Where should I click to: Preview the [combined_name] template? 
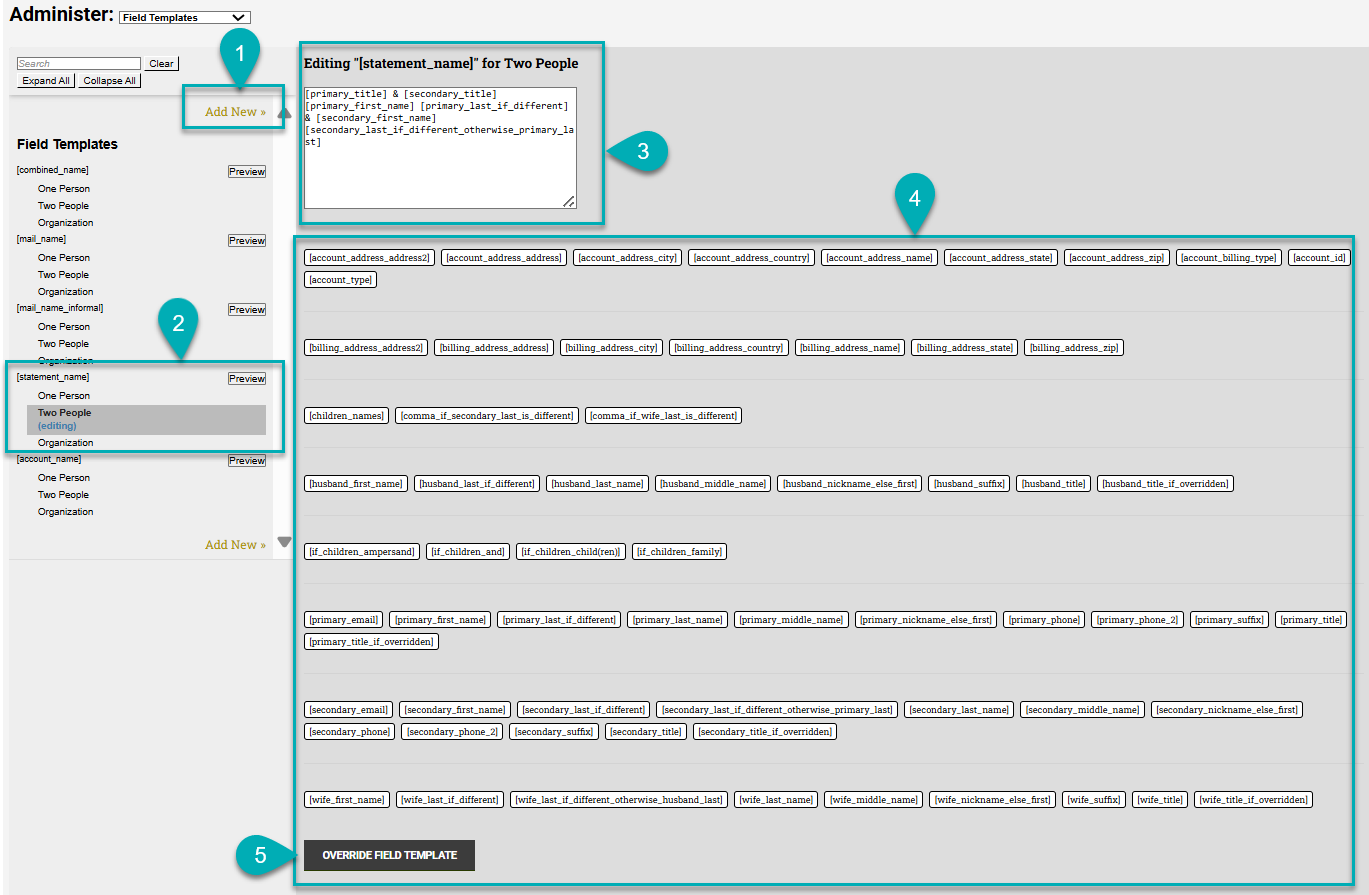246,171
